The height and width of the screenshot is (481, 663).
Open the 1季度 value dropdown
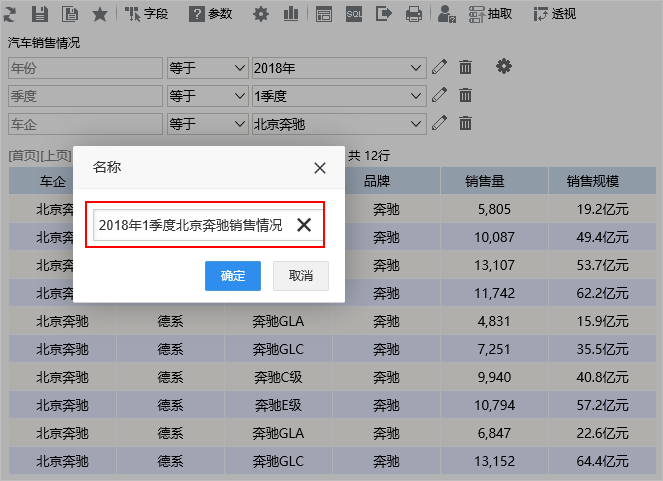[x=339, y=96]
